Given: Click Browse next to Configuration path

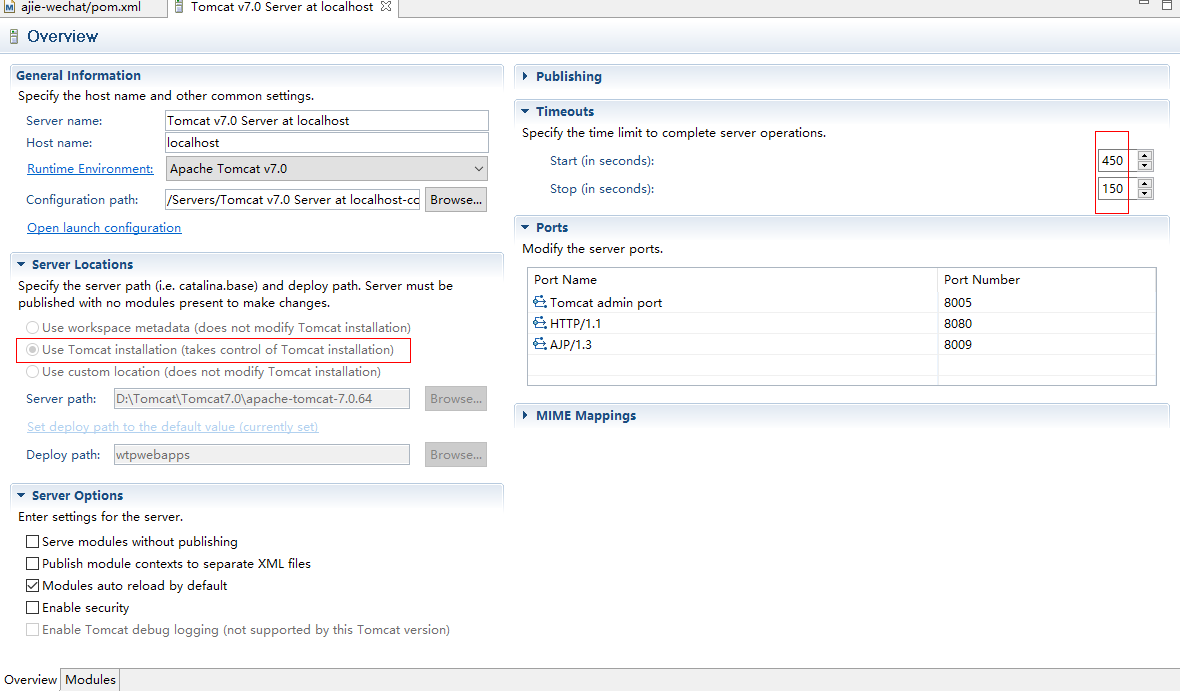Looking at the screenshot, I should tap(456, 199).
